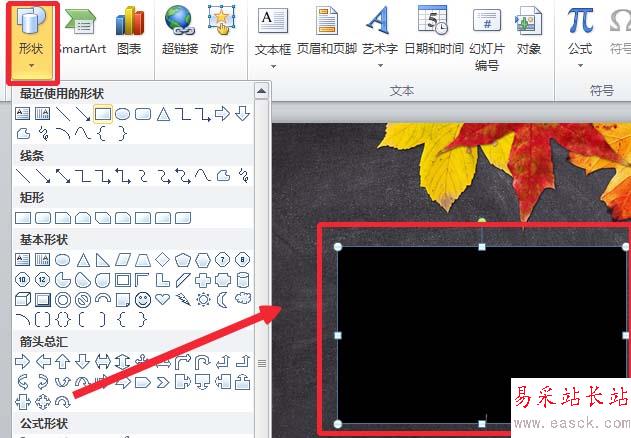
Task: Expand the 艺术字 dropdown arrow
Action: [x=380, y=66]
